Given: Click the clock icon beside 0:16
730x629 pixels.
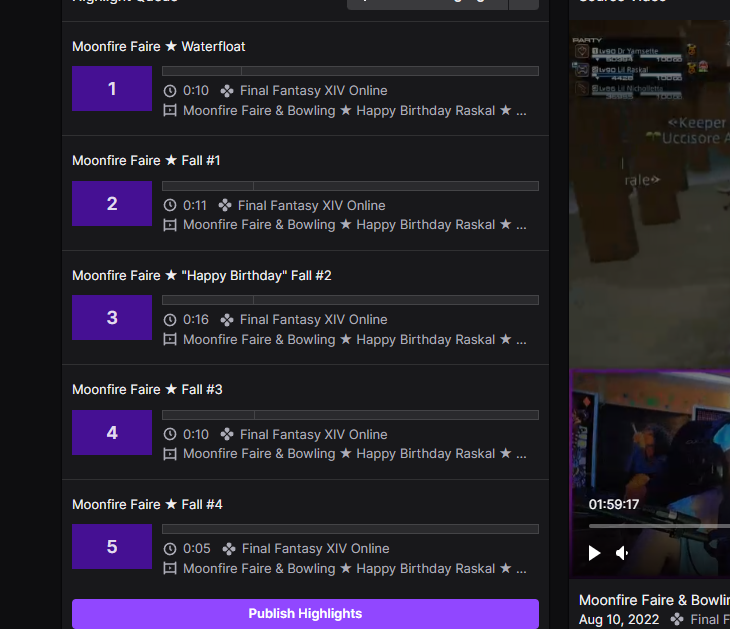Looking at the screenshot, I should [170, 320].
